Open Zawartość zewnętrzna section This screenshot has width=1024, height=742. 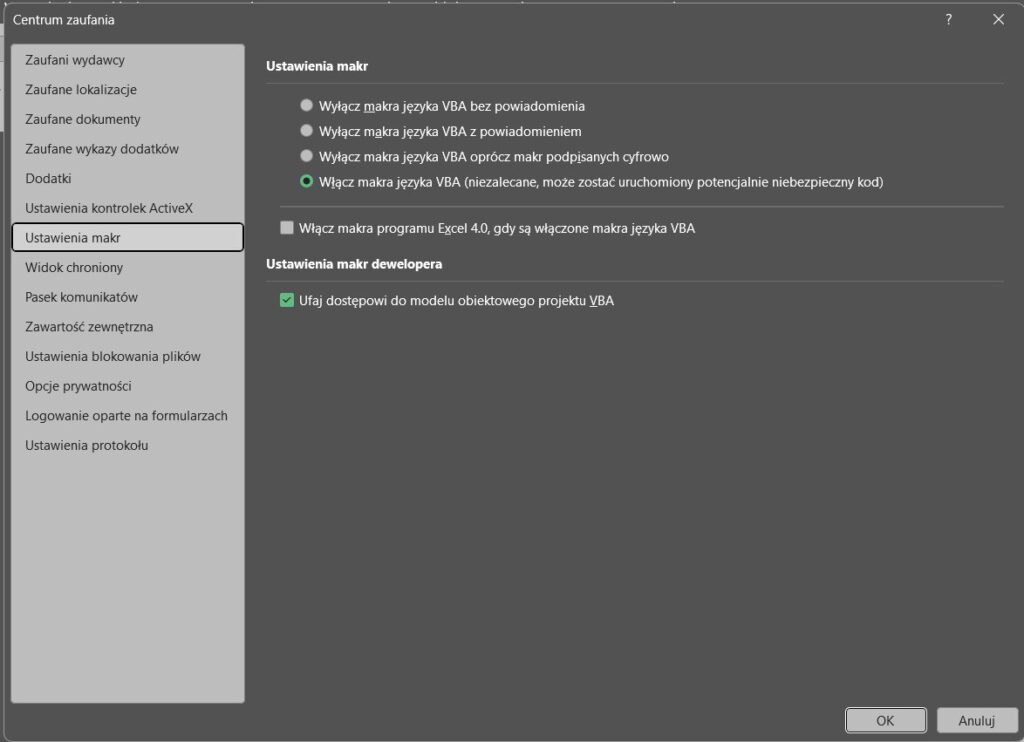point(89,326)
